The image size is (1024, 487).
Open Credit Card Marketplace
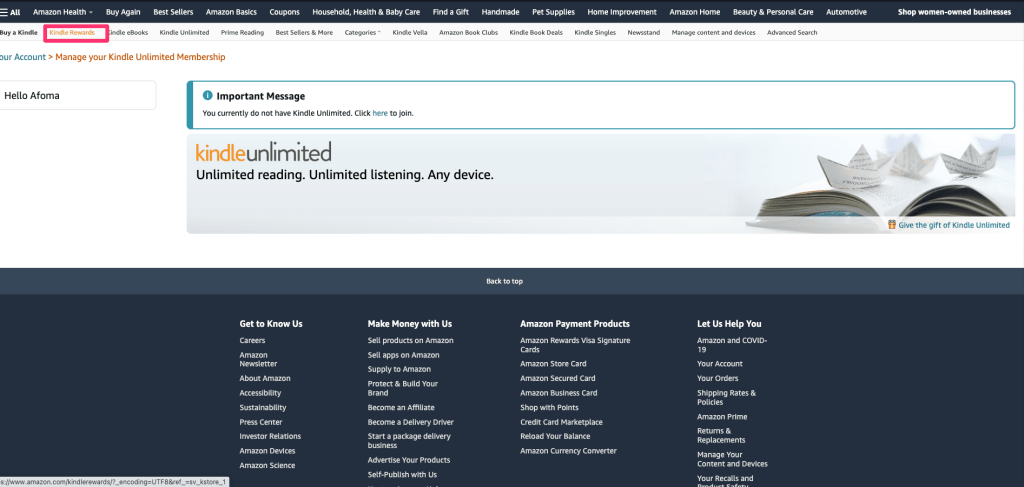pyautogui.click(x=561, y=422)
